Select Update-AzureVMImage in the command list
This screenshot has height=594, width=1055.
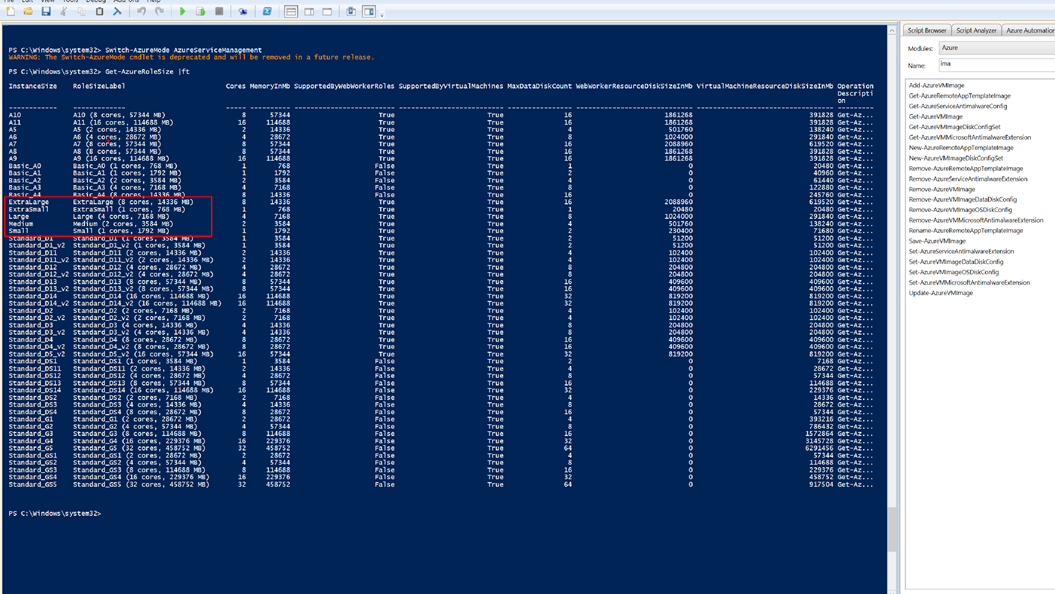[x=941, y=293]
